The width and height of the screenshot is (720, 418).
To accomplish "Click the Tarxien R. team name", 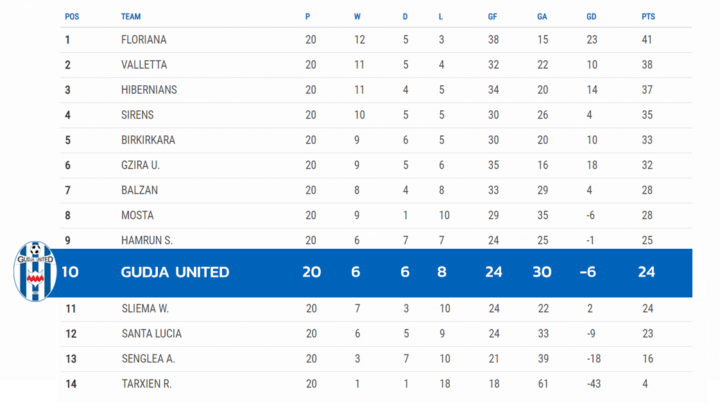I will [x=146, y=384].
